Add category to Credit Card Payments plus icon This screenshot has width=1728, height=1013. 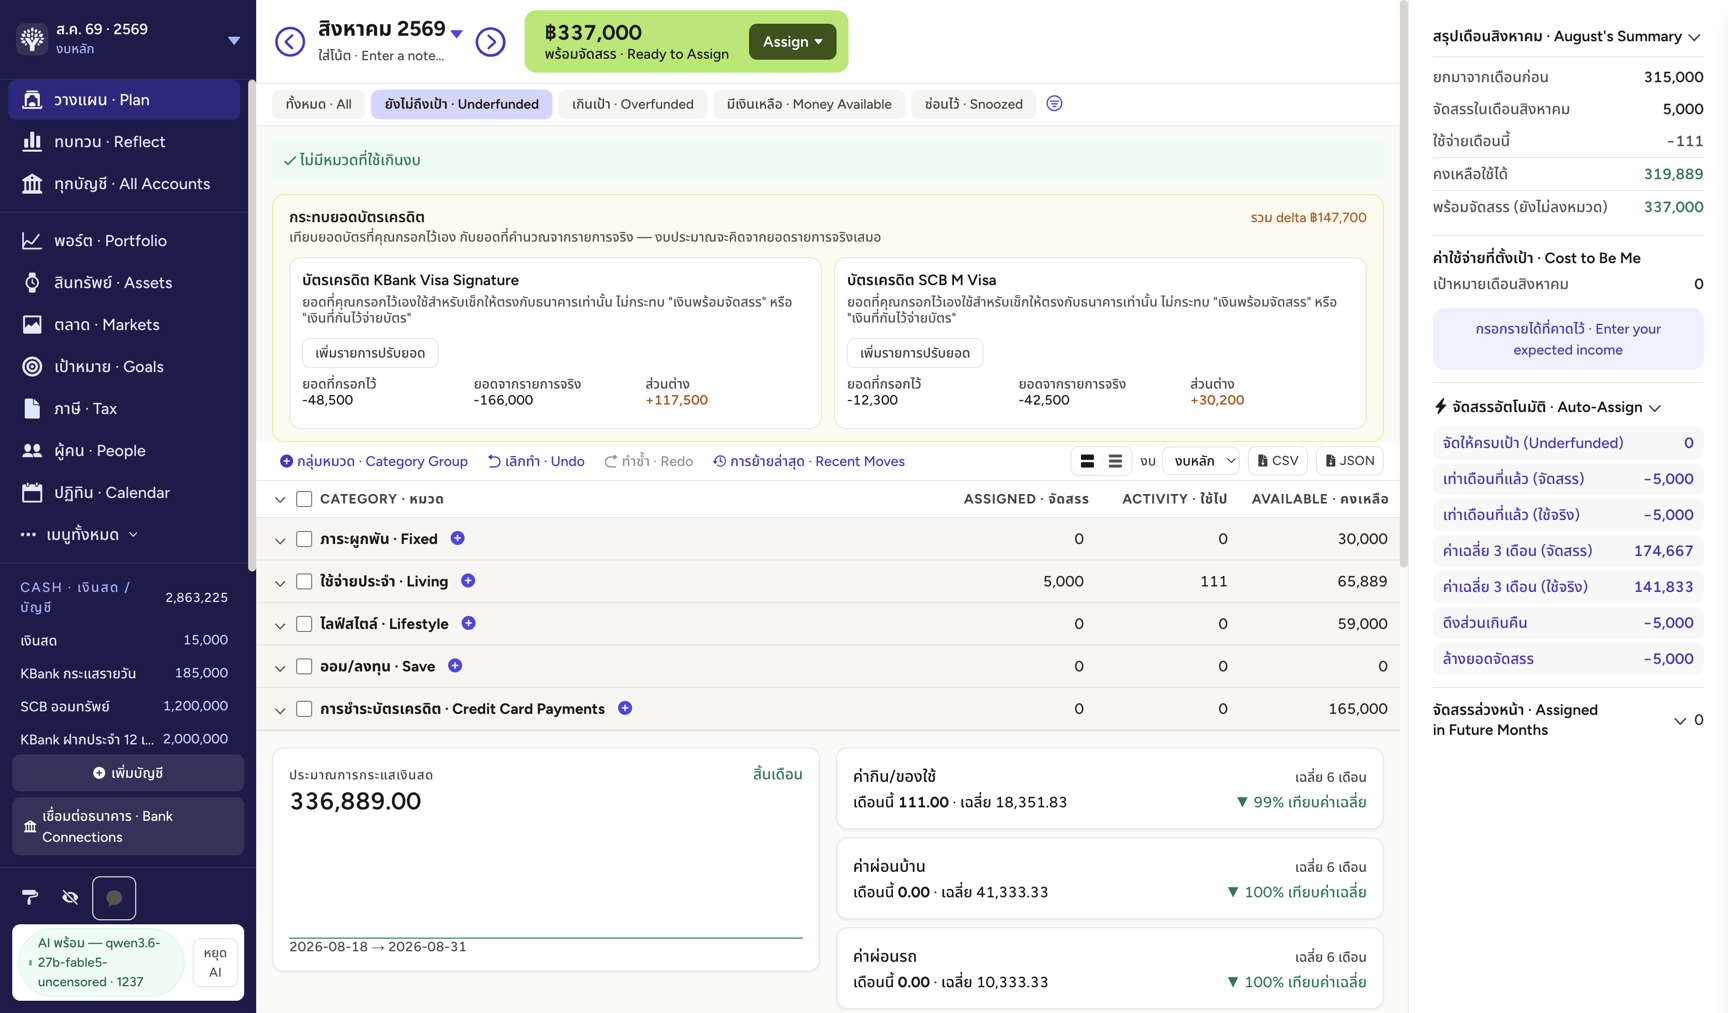tap(625, 708)
